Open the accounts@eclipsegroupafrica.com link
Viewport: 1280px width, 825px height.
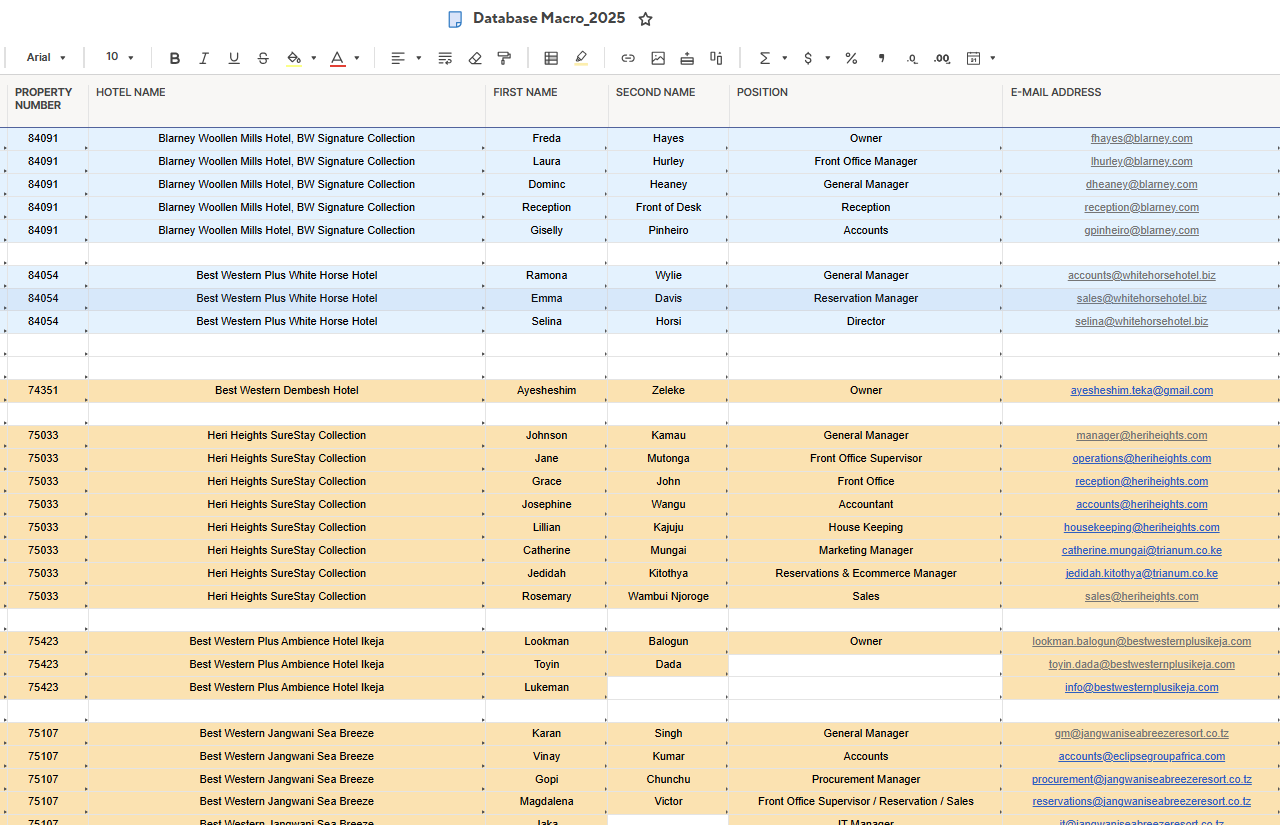click(x=1141, y=757)
